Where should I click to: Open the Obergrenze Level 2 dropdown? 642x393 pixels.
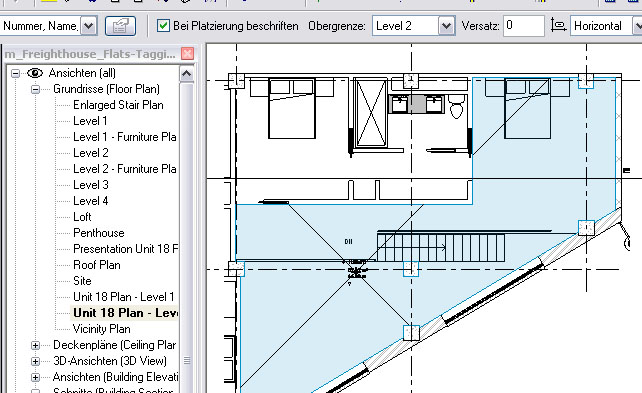(447, 26)
